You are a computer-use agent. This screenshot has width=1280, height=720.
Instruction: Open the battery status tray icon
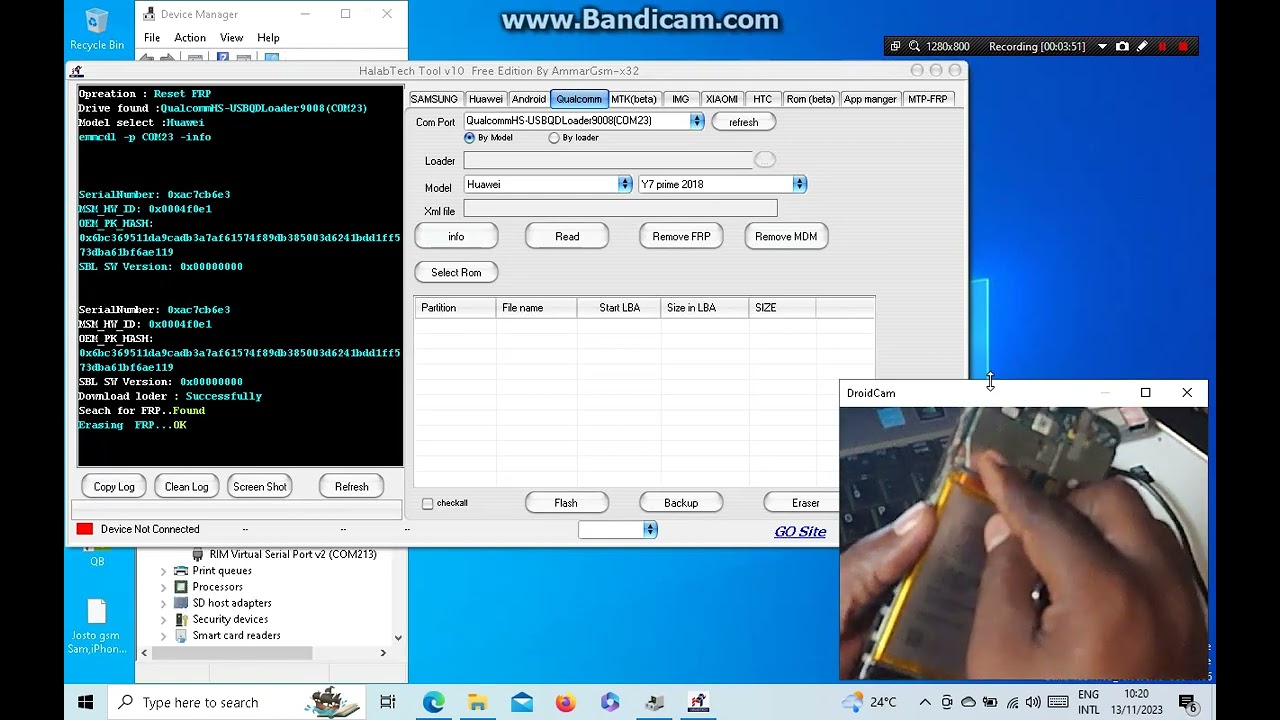991,702
